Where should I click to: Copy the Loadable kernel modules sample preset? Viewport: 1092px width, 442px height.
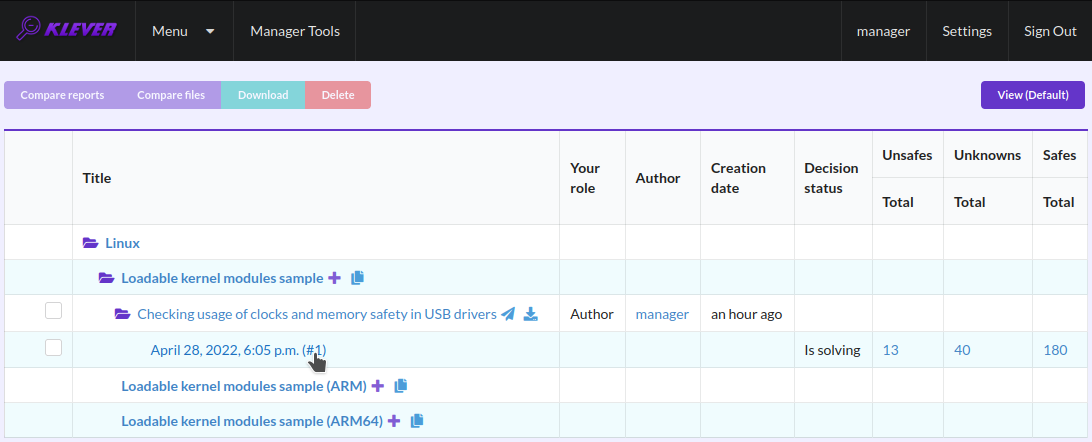357,278
